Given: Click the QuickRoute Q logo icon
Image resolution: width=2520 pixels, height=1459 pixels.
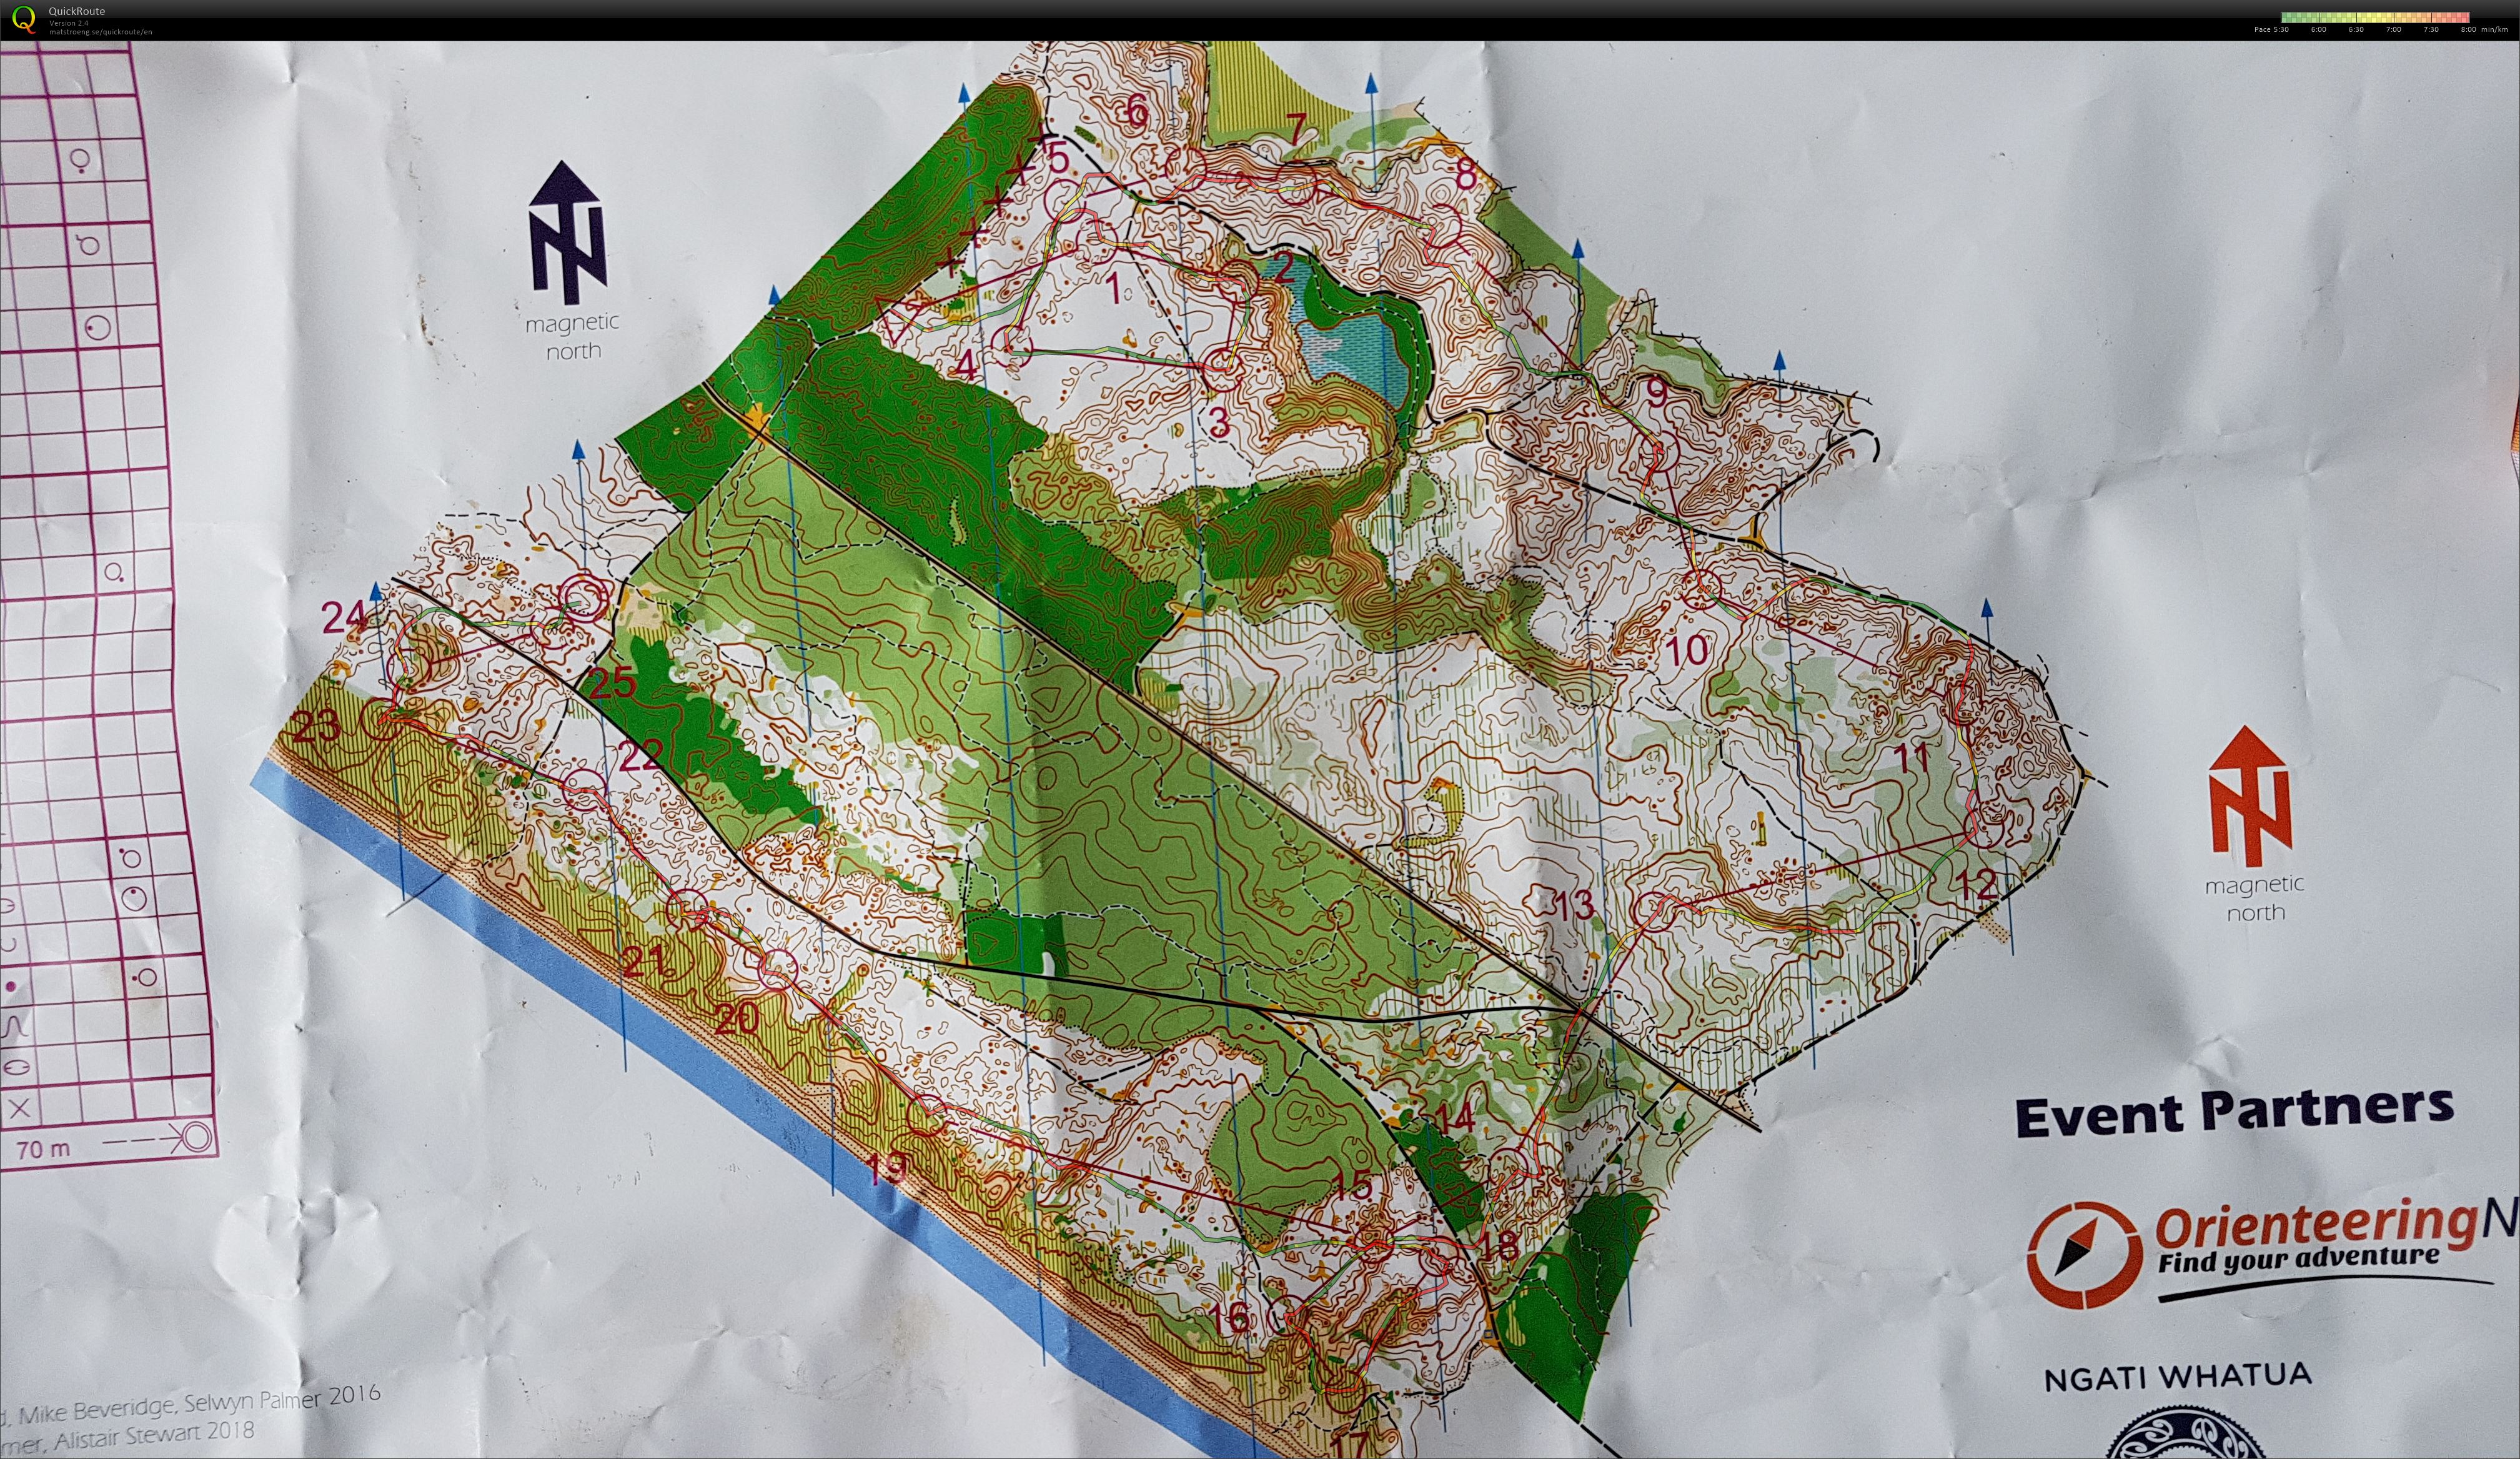Looking at the screenshot, I should click(23, 19).
